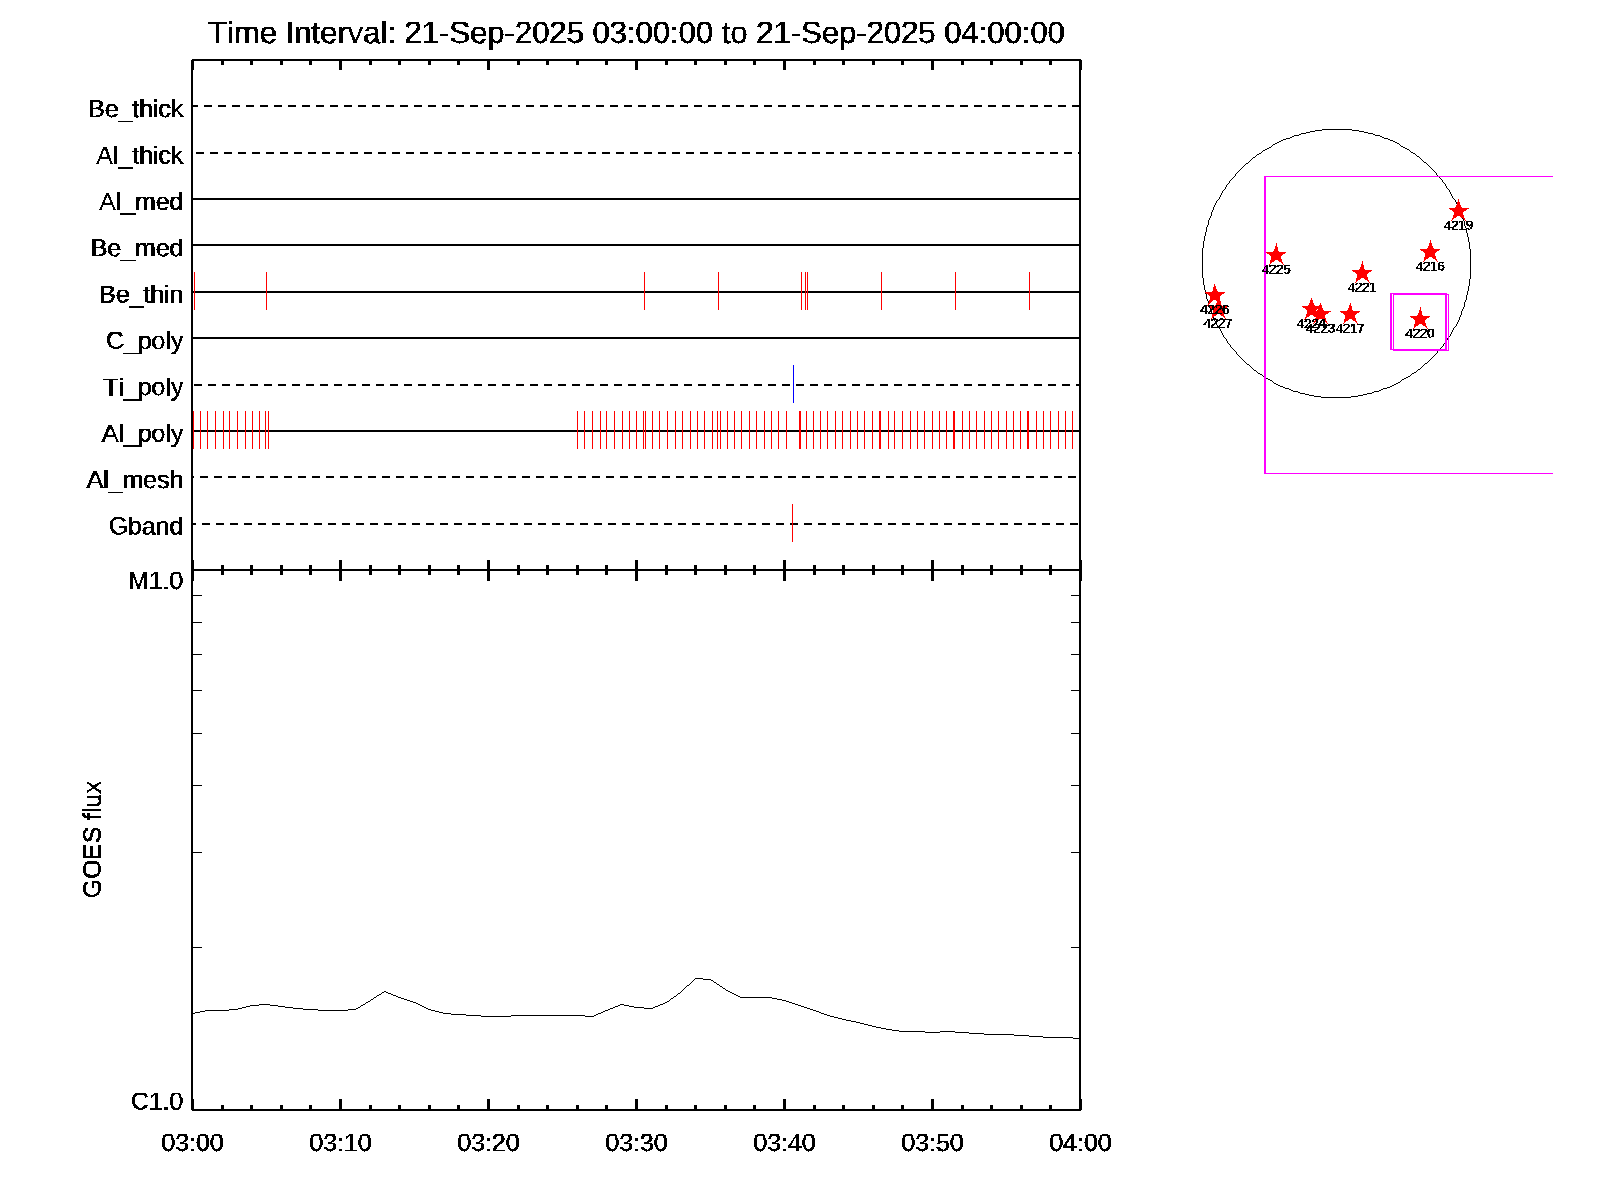Image resolution: width=1600 pixels, height=1200 pixels.
Task: Click the Al_mesh row label
Action: click(135, 480)
